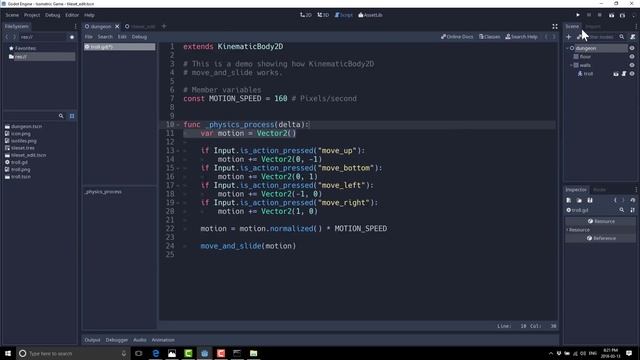Collapse the walls node children

(x=571, y=65)
